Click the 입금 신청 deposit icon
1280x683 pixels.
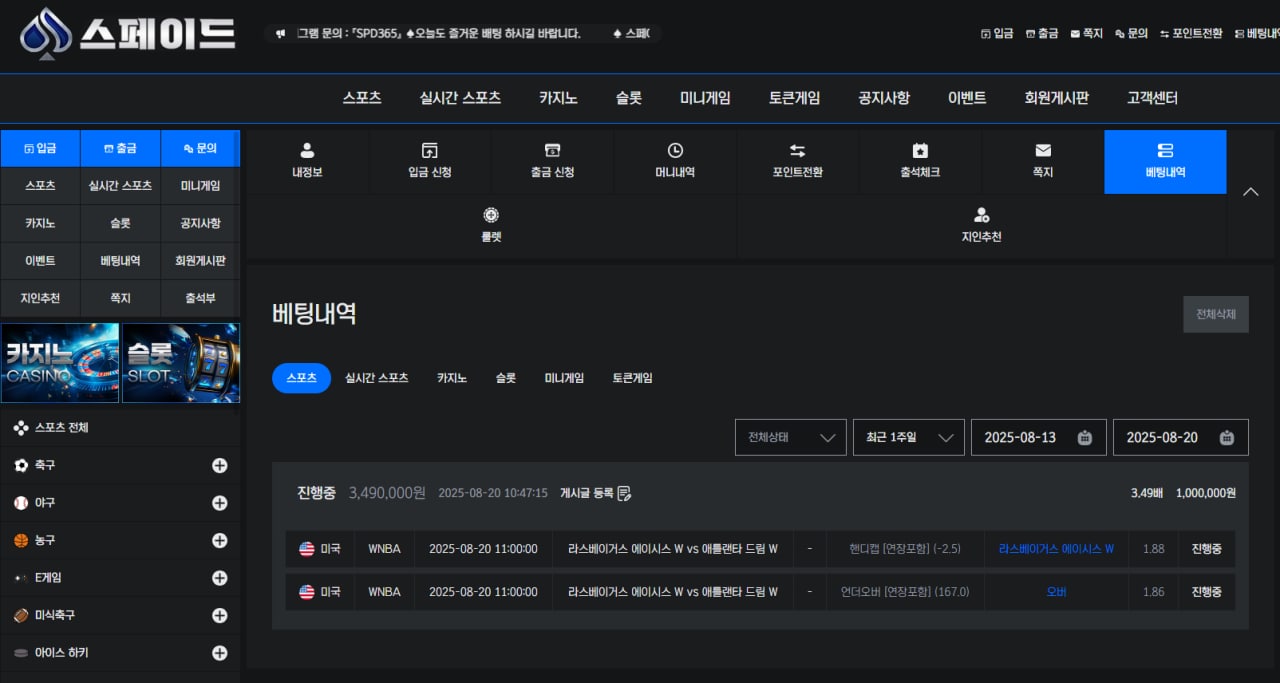430,151
